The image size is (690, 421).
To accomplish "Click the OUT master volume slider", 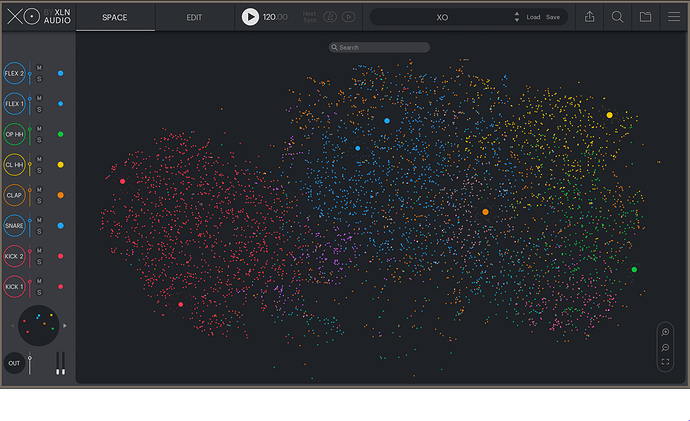I will click(29, 363).
